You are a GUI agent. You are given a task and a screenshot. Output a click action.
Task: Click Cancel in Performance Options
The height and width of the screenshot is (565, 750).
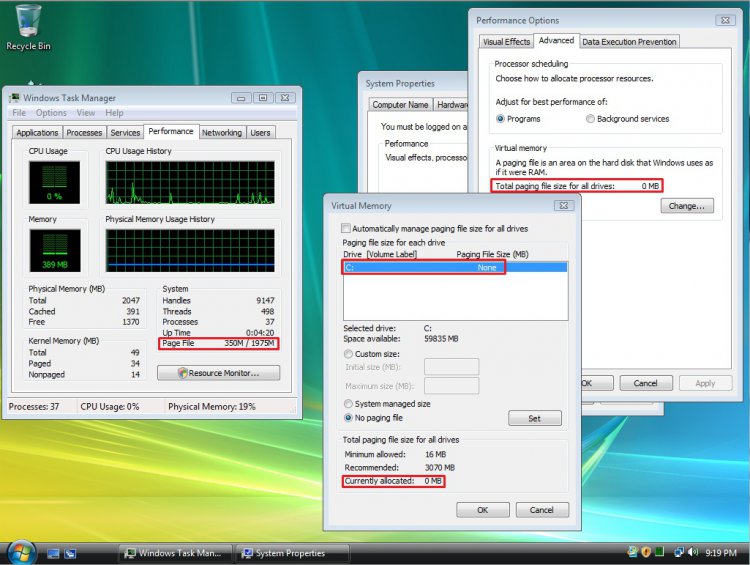[646, 383]
